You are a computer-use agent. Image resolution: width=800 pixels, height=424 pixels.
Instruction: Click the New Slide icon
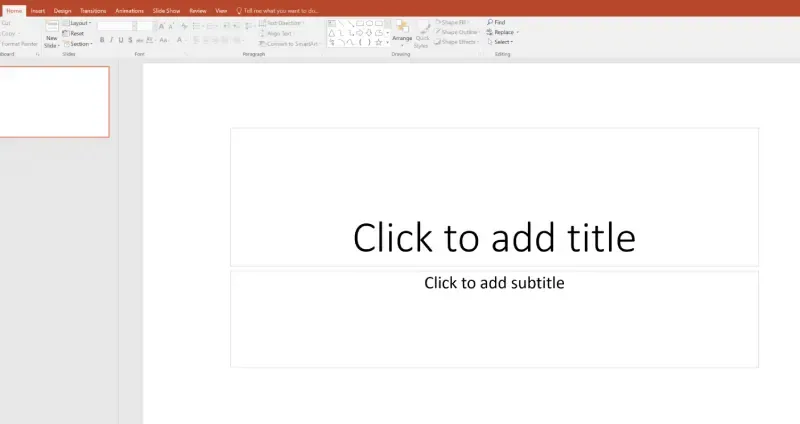click(52, 27)
